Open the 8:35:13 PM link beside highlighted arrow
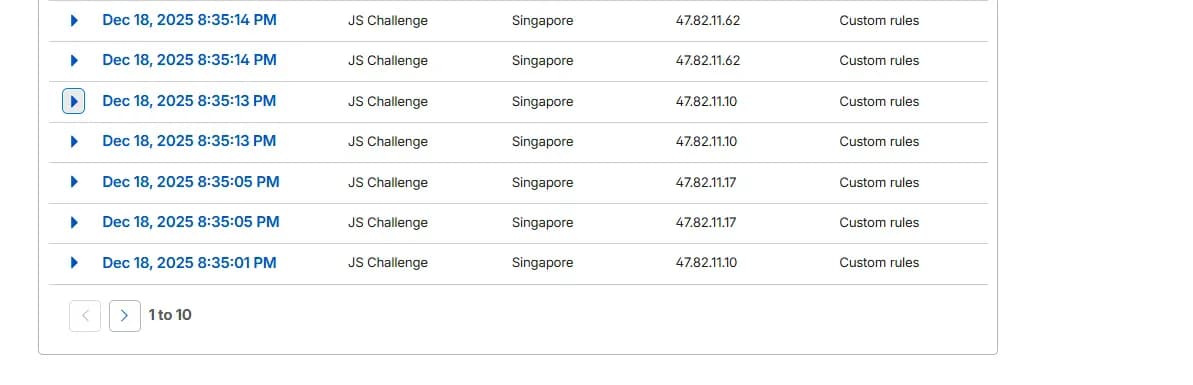The width and height of the screenshot is (1193, 385). [x=189, y=101]
